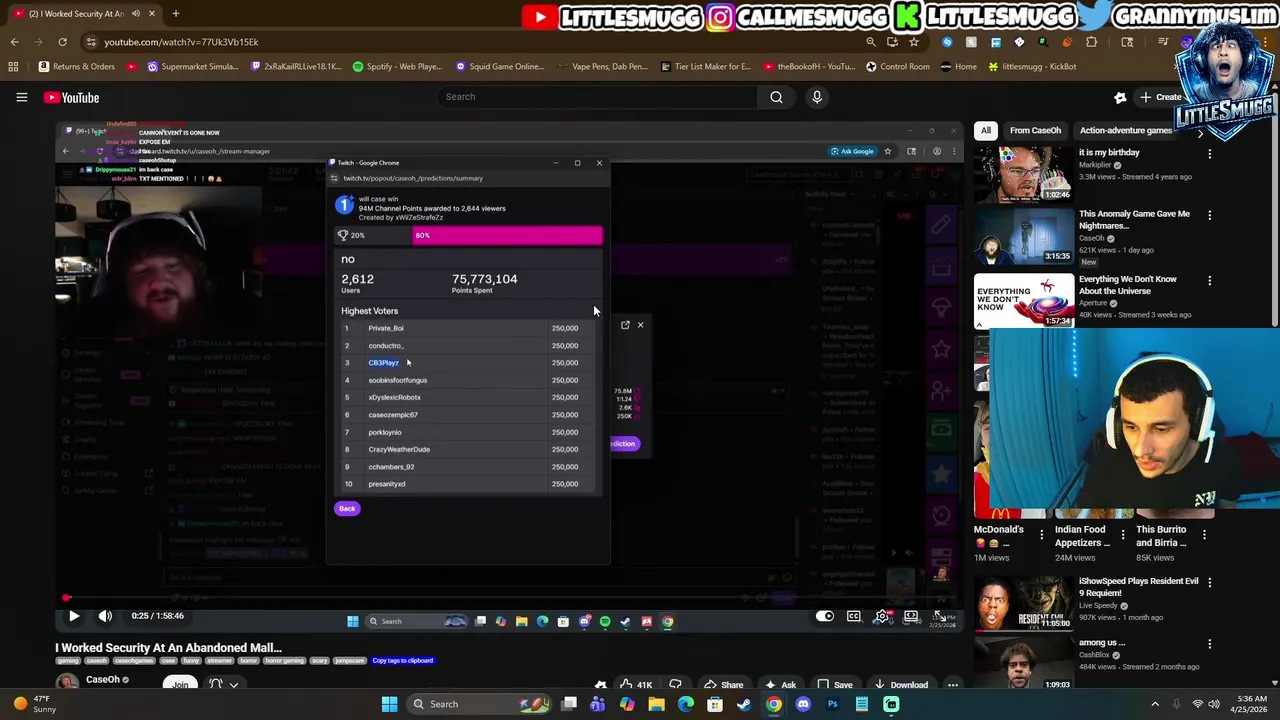Enter fullscreen from the player controls

[940, 616]
